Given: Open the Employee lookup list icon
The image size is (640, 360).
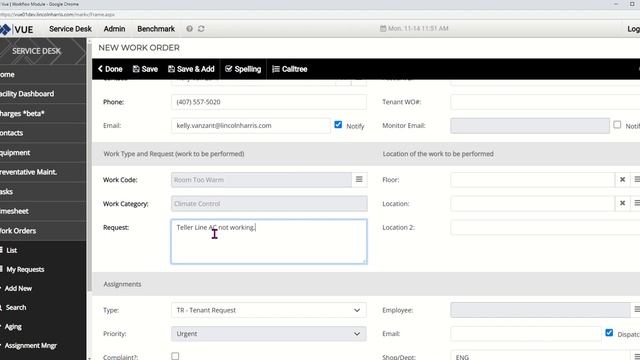Looking at the screenshot, I should (636, 310).
